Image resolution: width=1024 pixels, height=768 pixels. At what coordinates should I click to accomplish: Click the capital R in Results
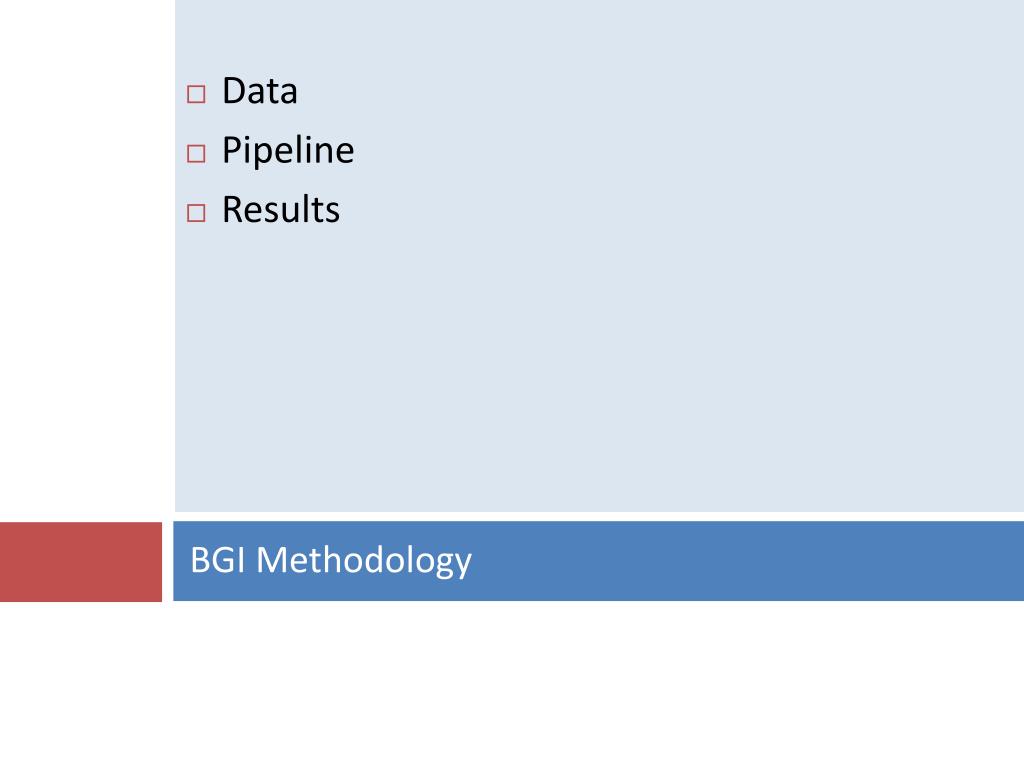point(234,210)
